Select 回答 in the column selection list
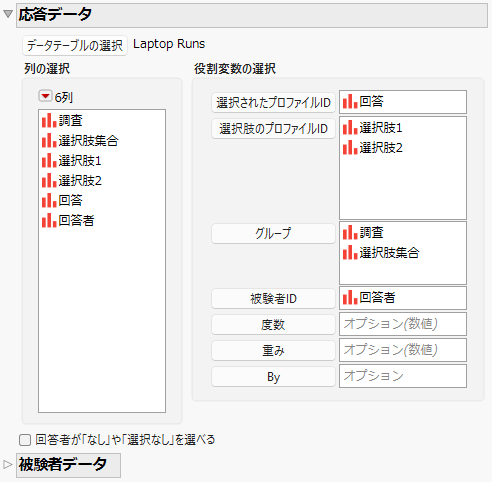The height and width of the screenshot is (482, 492). (x=102, y=200)
